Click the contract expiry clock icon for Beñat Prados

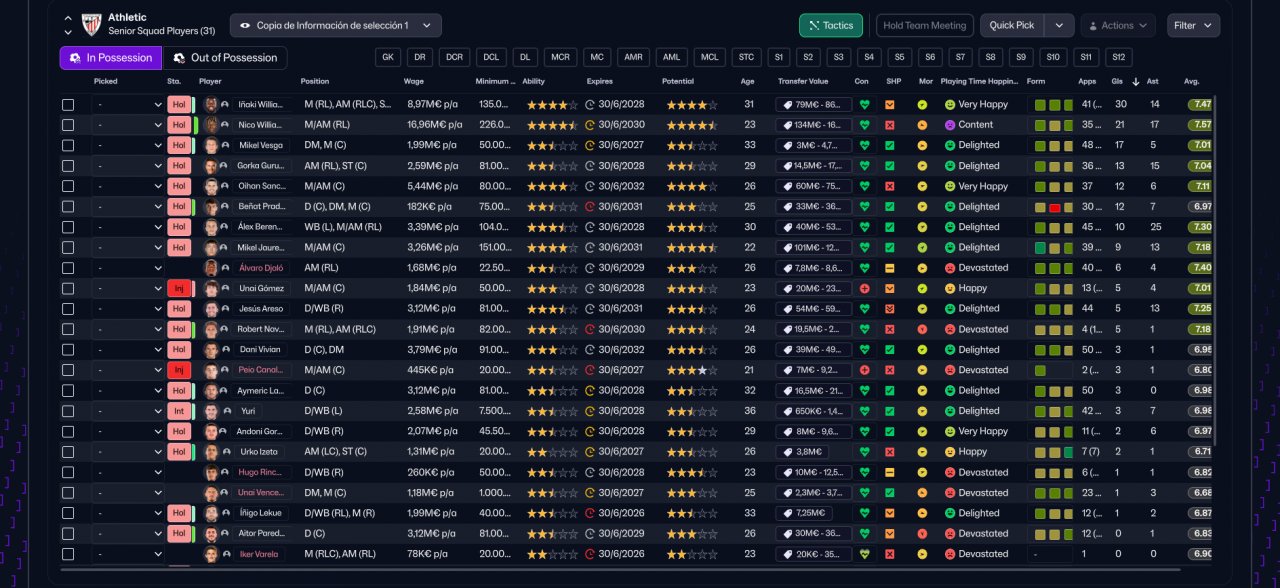(x=590, y=207)
